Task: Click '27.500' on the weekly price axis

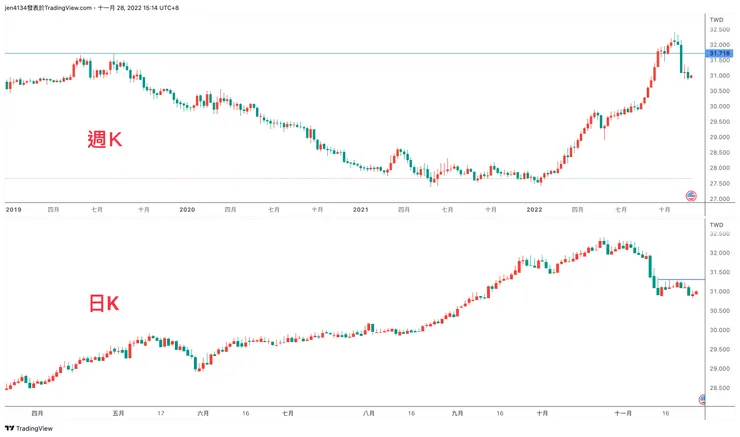Action: (x=720, y=184)
